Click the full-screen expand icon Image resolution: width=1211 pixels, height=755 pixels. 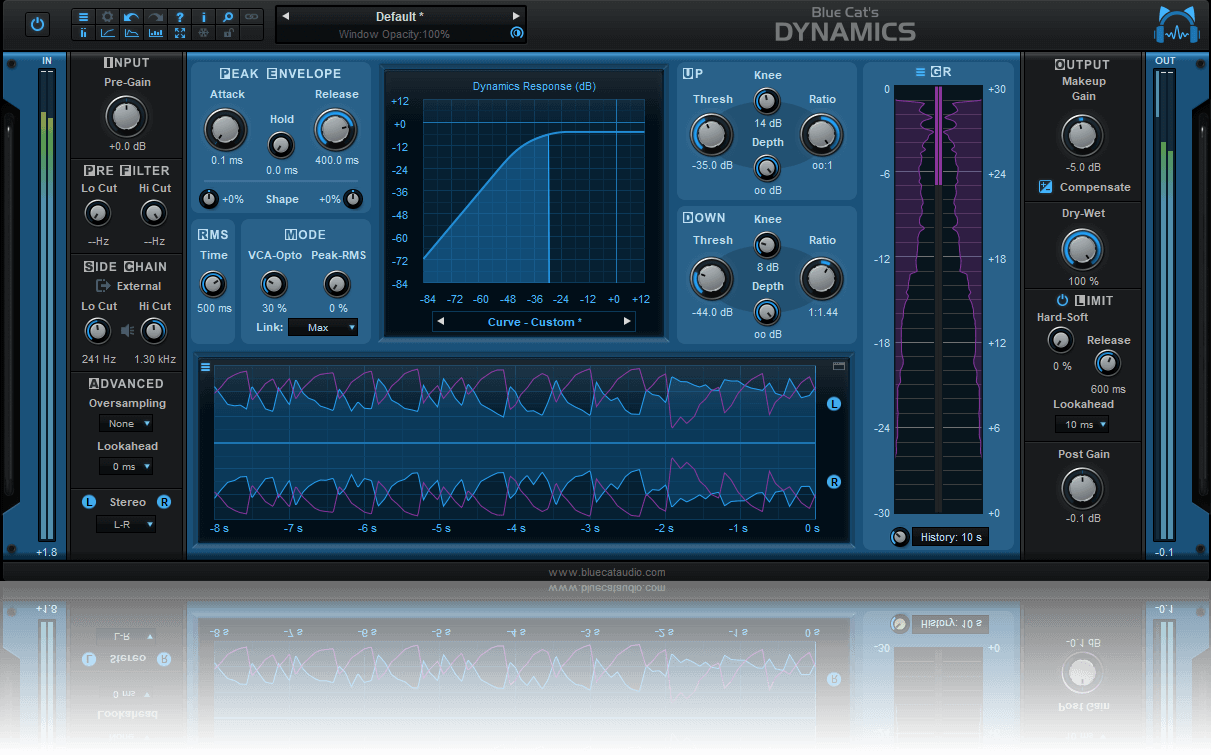pos(179,33)
